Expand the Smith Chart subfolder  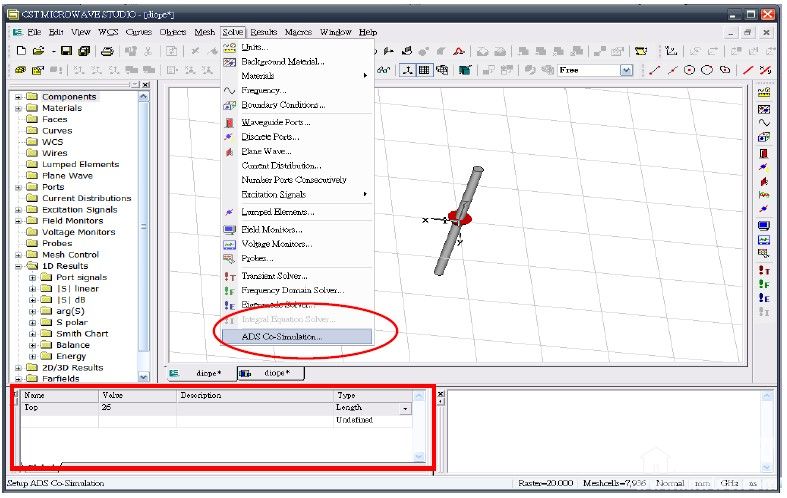click(32, 334)
